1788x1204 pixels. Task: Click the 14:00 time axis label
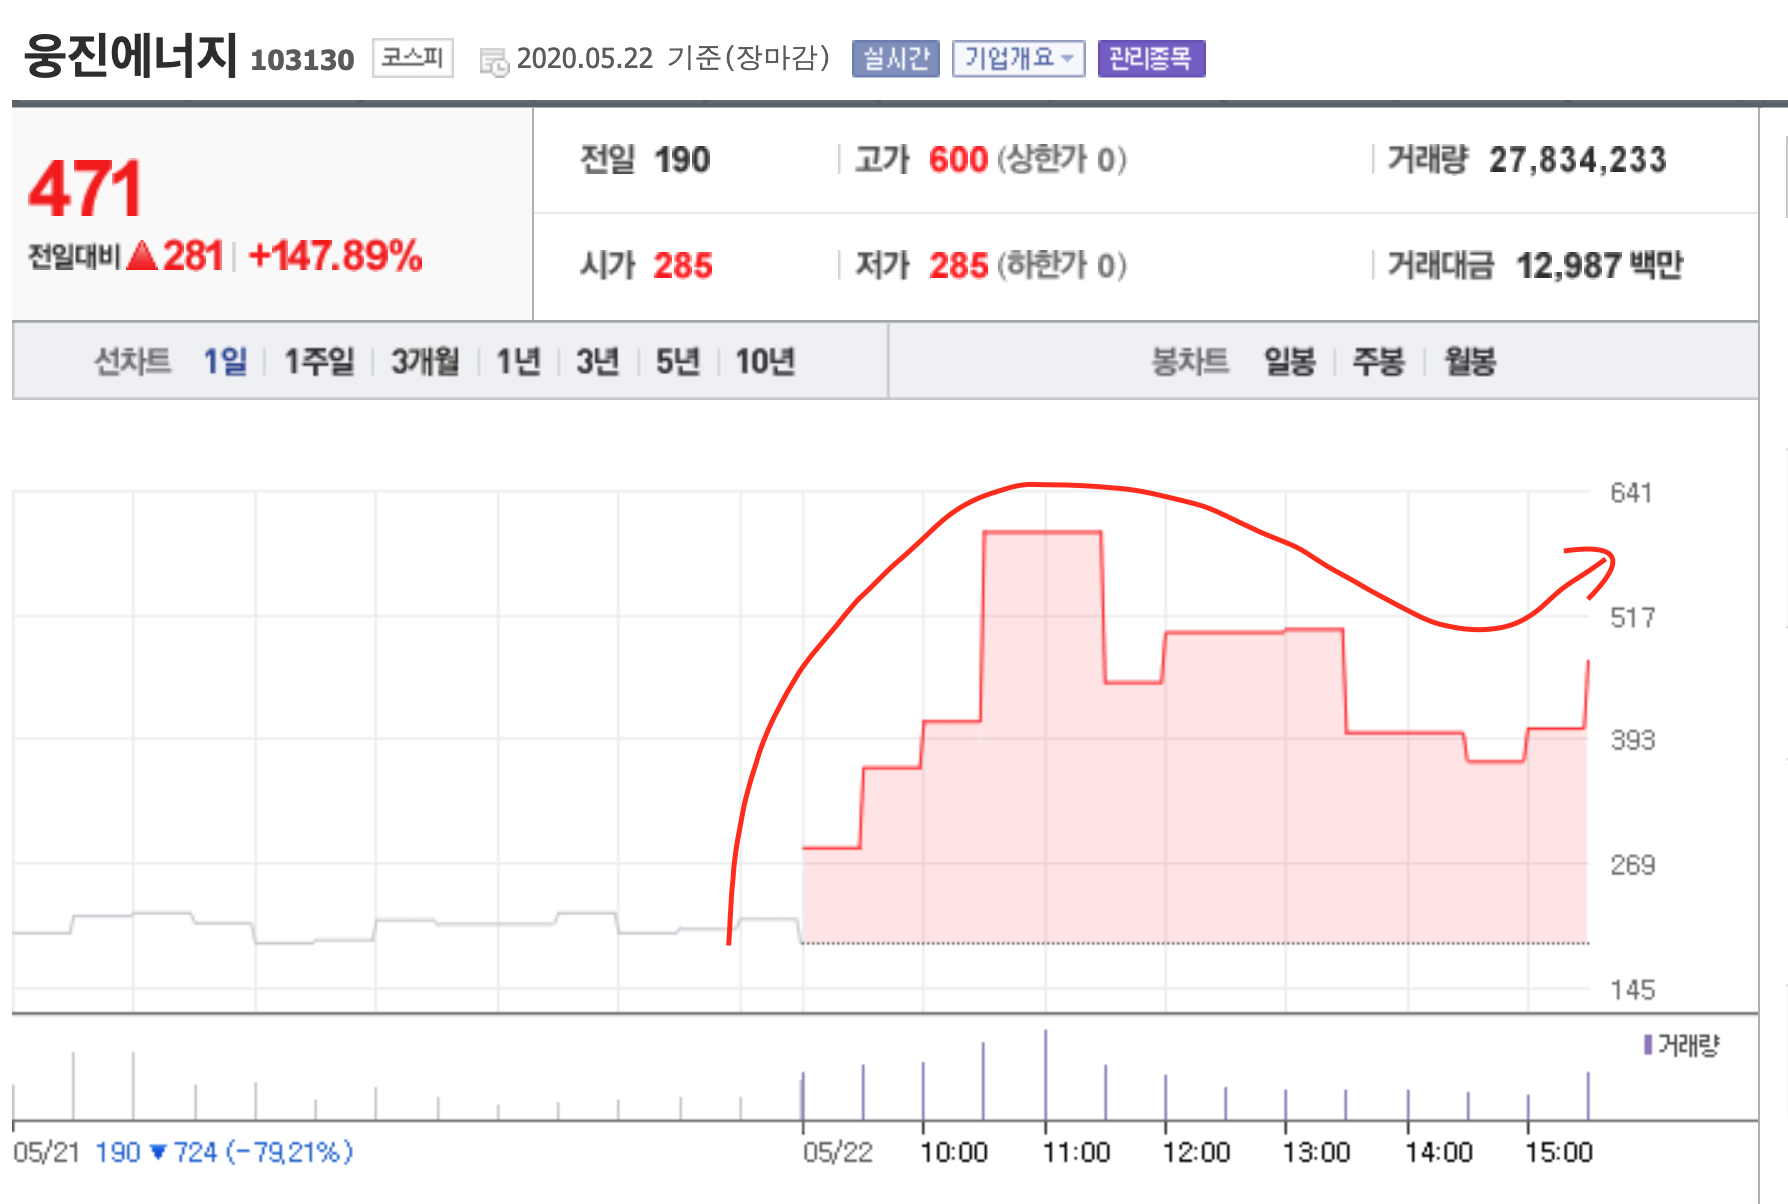pos(1438,1153)
